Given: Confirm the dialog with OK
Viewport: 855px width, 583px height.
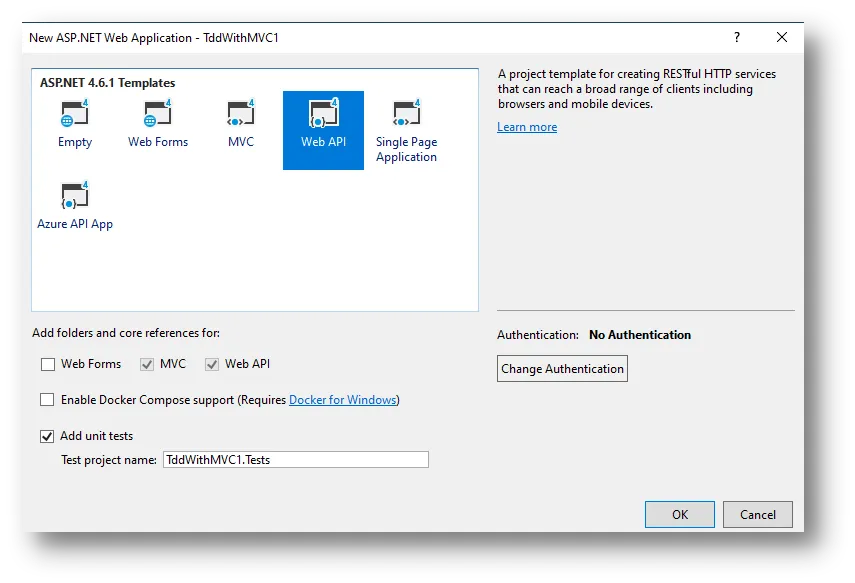Looking at the screenshot, I should (679, 514).
